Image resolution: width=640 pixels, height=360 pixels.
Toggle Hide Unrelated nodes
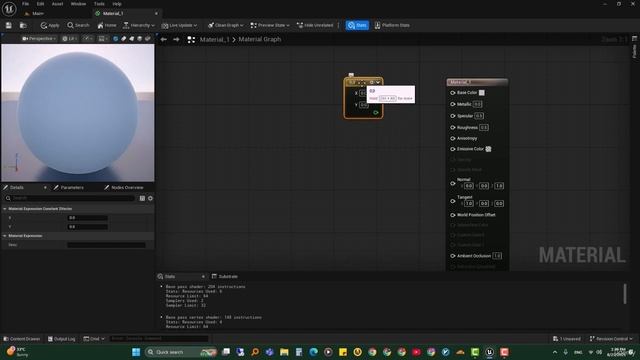[315, 25]
